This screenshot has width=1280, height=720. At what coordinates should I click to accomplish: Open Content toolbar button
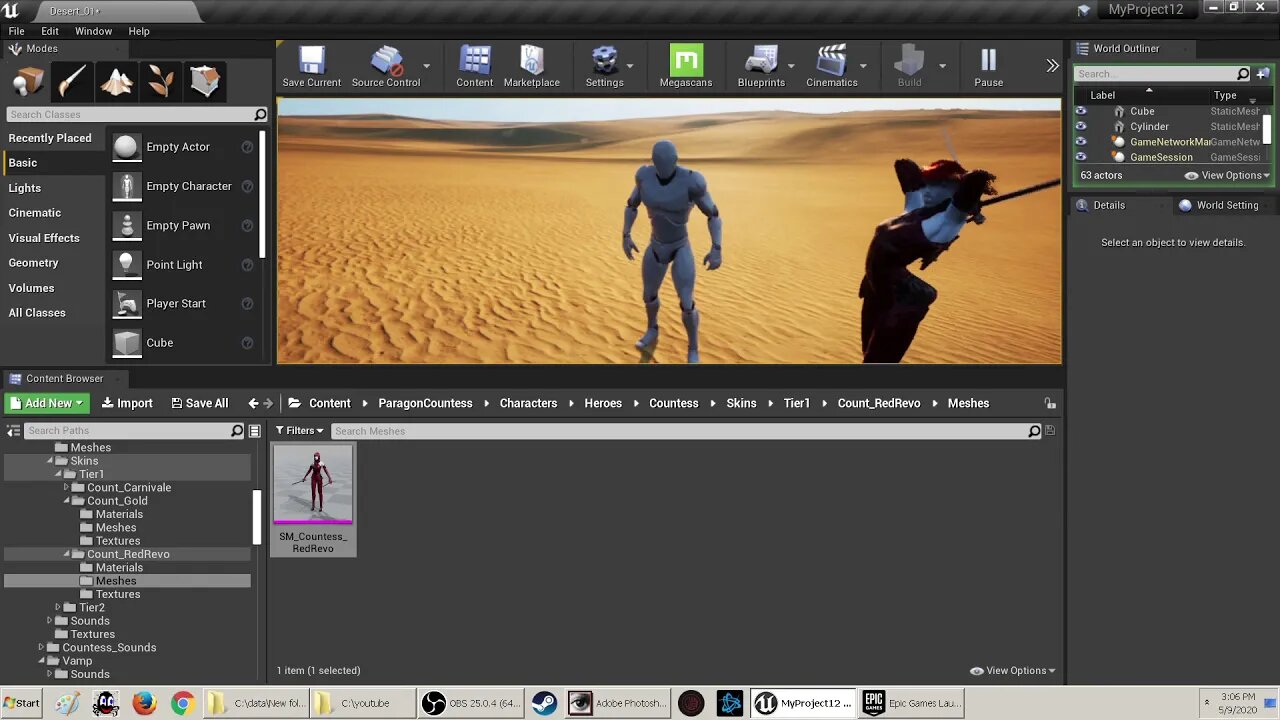coord(474,67)
